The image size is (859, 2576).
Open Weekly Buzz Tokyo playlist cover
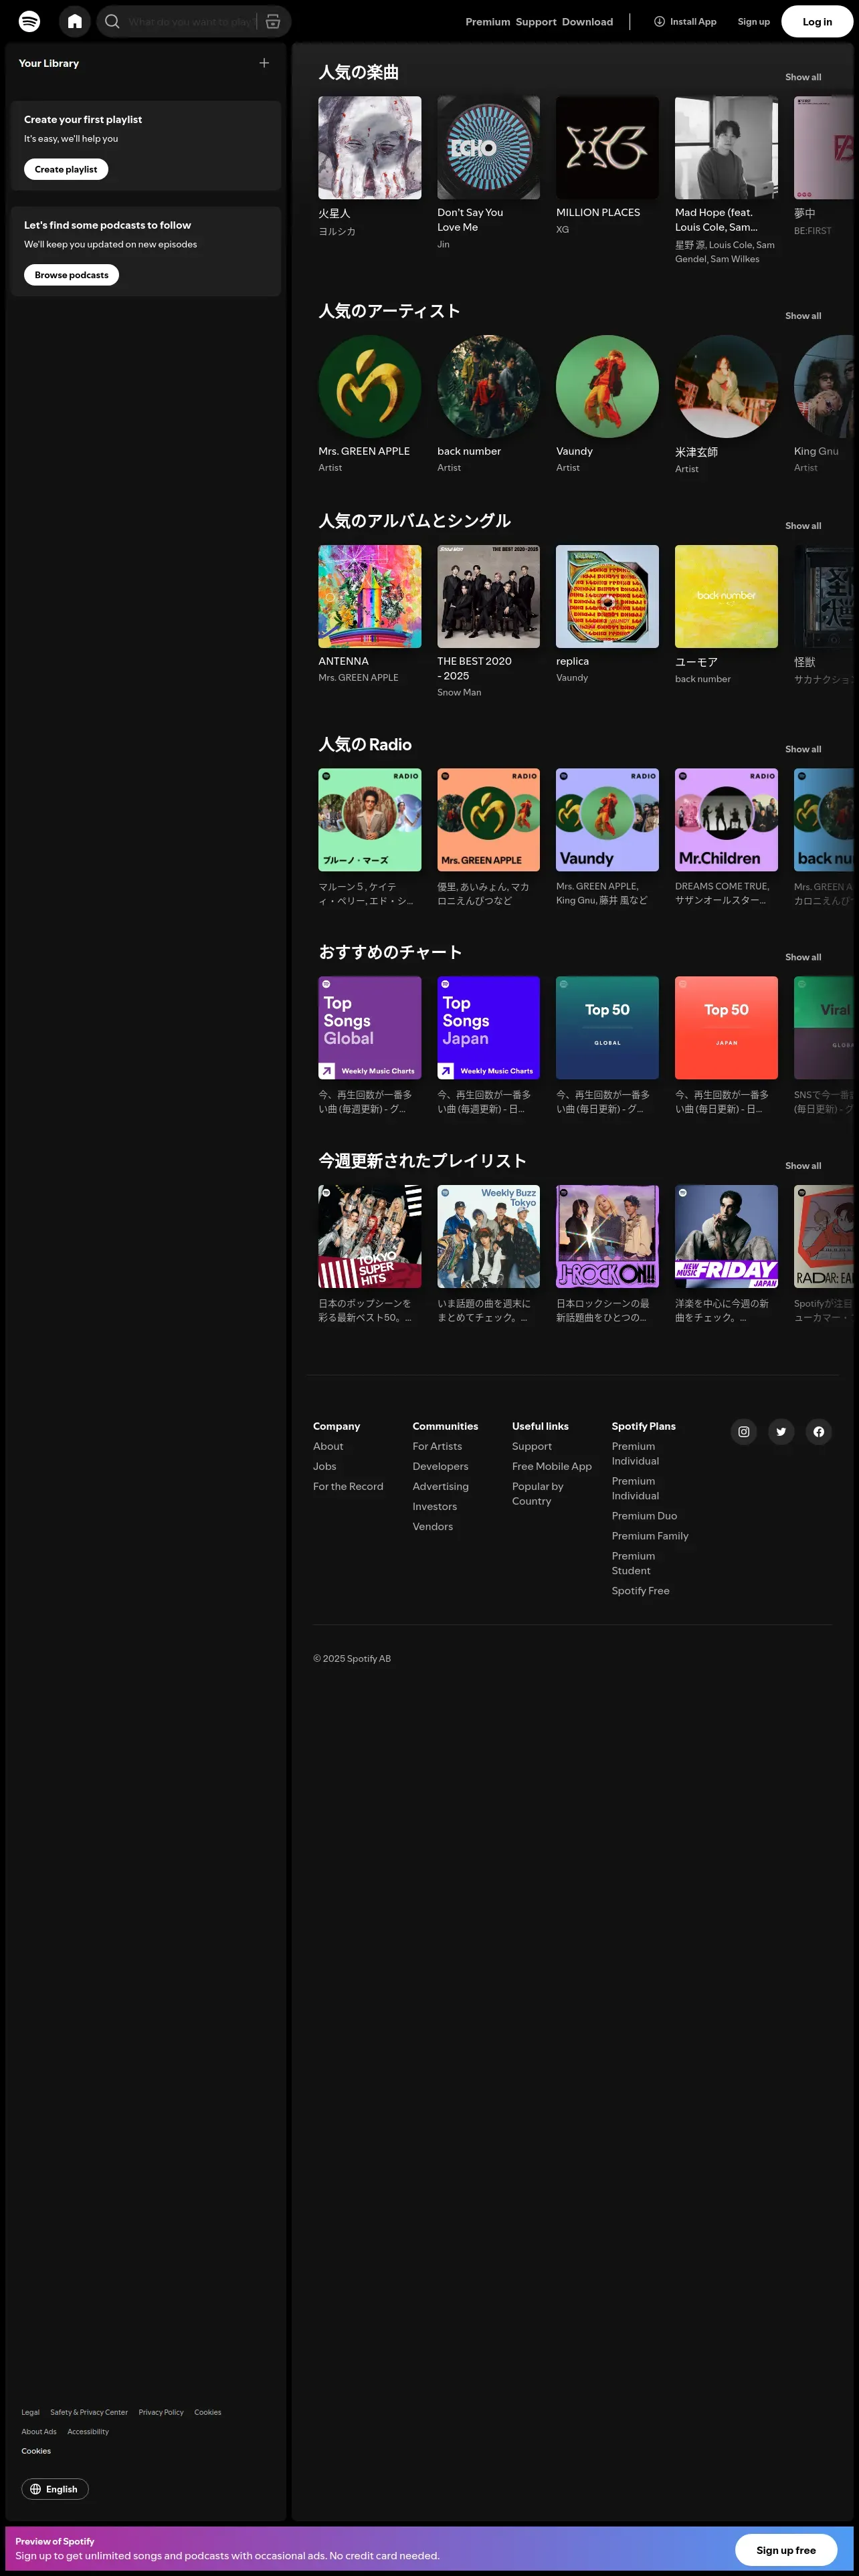[x=489, y=1236]
